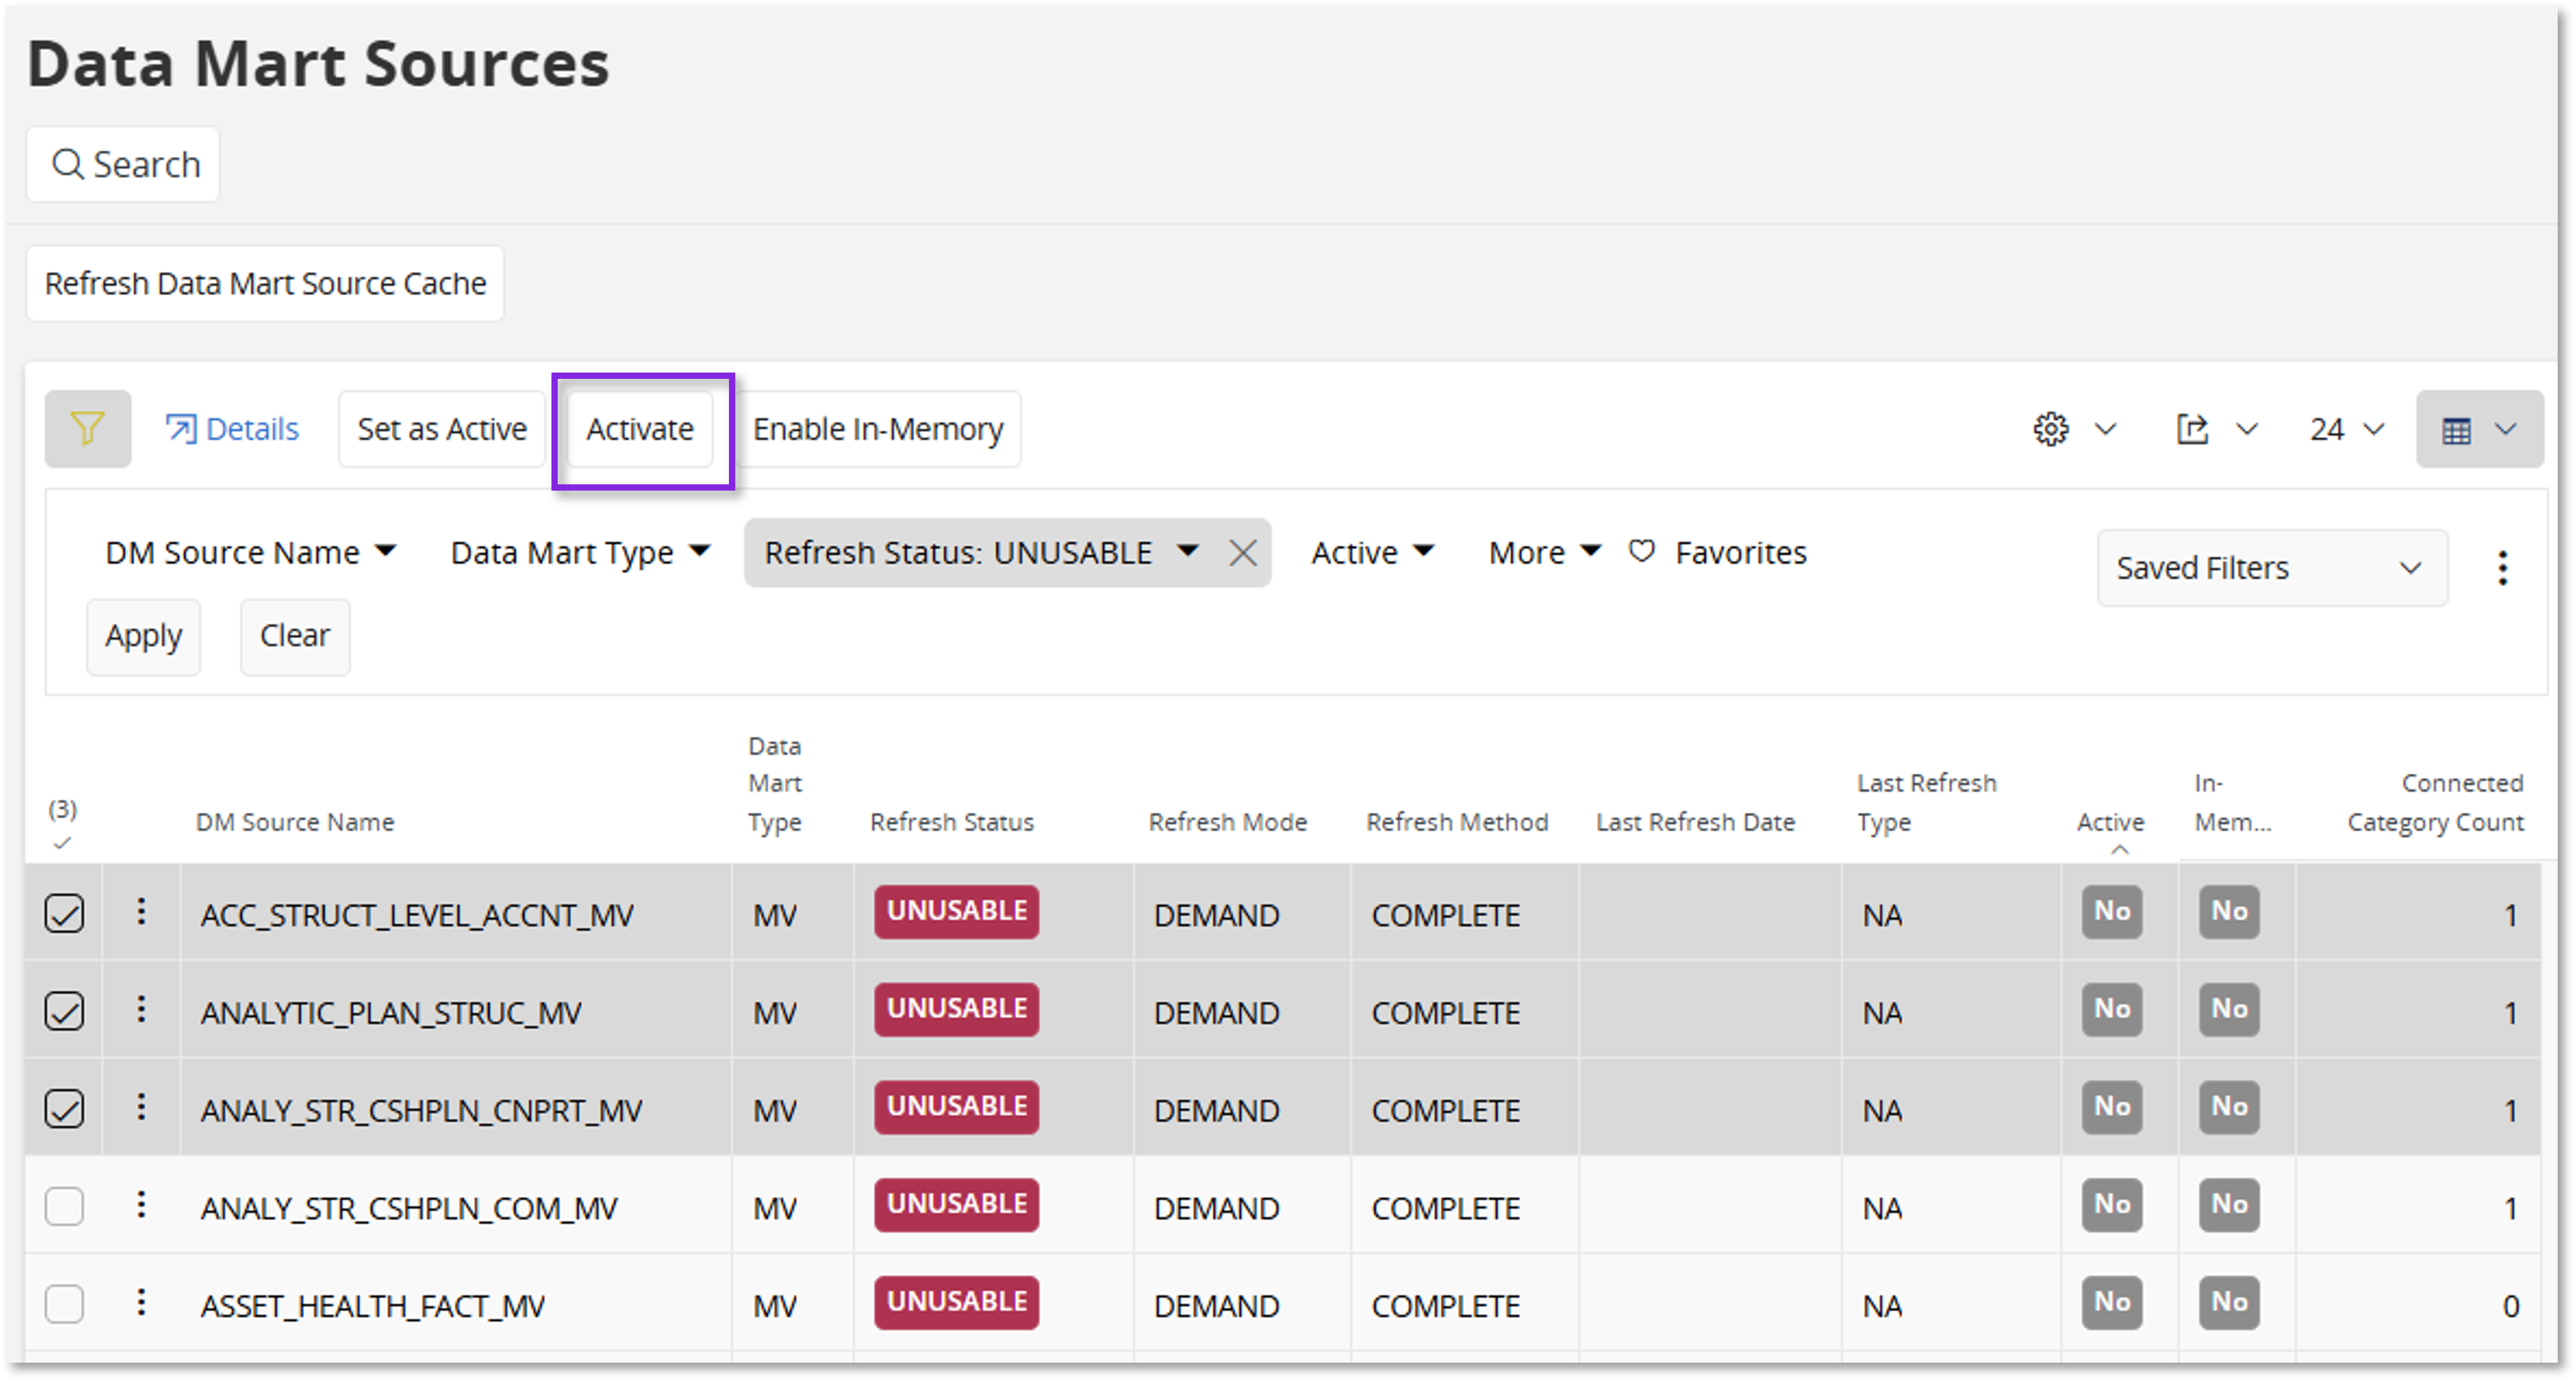
Task: Click Refresh Data Mart Source Cache
Action: tap(265, 284)
